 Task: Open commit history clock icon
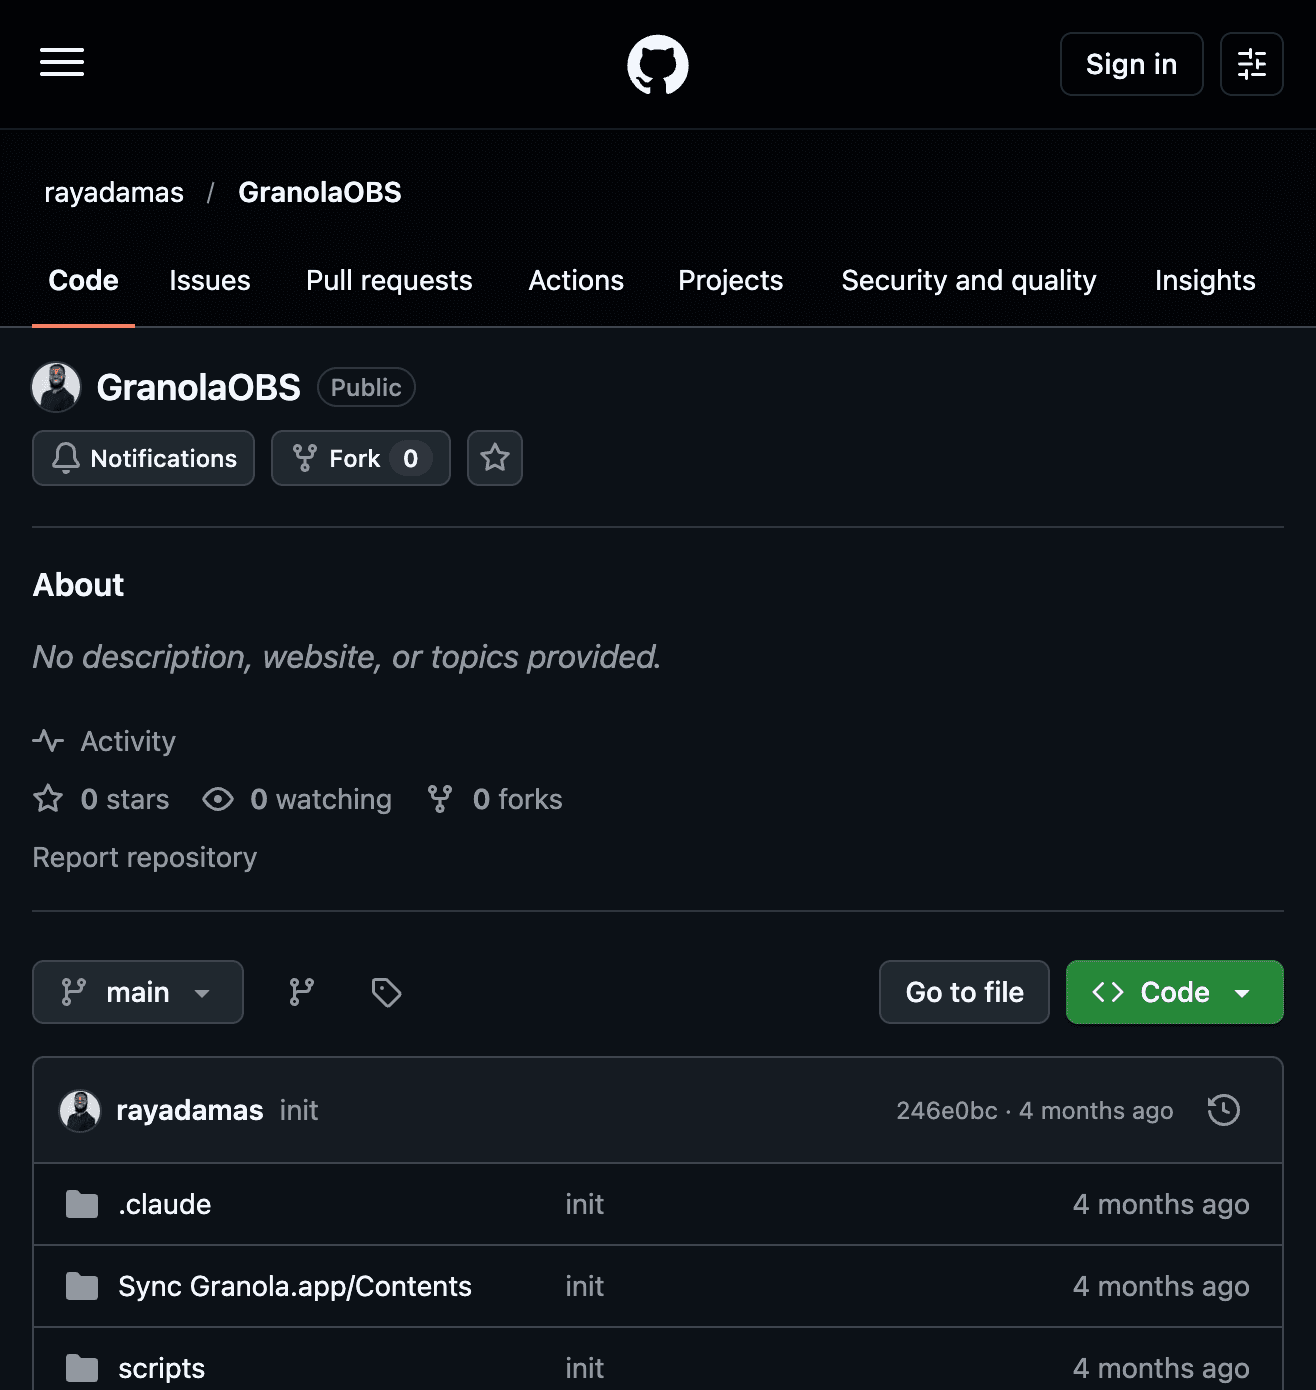[1224, 1110]
